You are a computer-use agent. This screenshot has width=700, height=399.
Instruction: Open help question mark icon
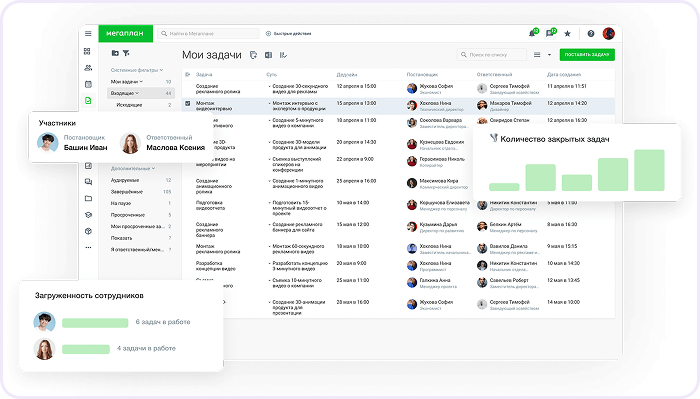[591, 33]
